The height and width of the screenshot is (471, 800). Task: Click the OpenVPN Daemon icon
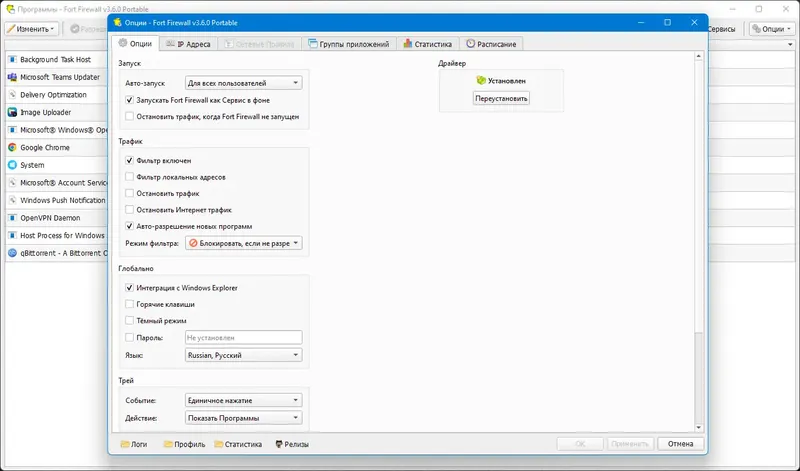(x=12, y=218)
